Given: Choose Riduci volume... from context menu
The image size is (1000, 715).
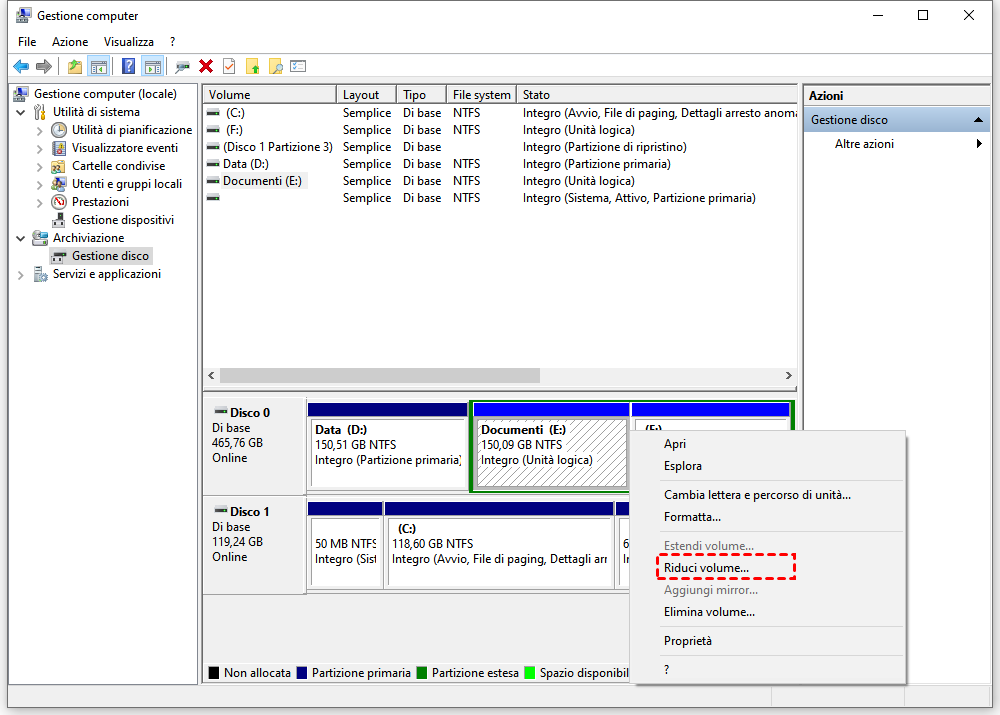Looking at the screenshot, I should [x=706, y=568].
